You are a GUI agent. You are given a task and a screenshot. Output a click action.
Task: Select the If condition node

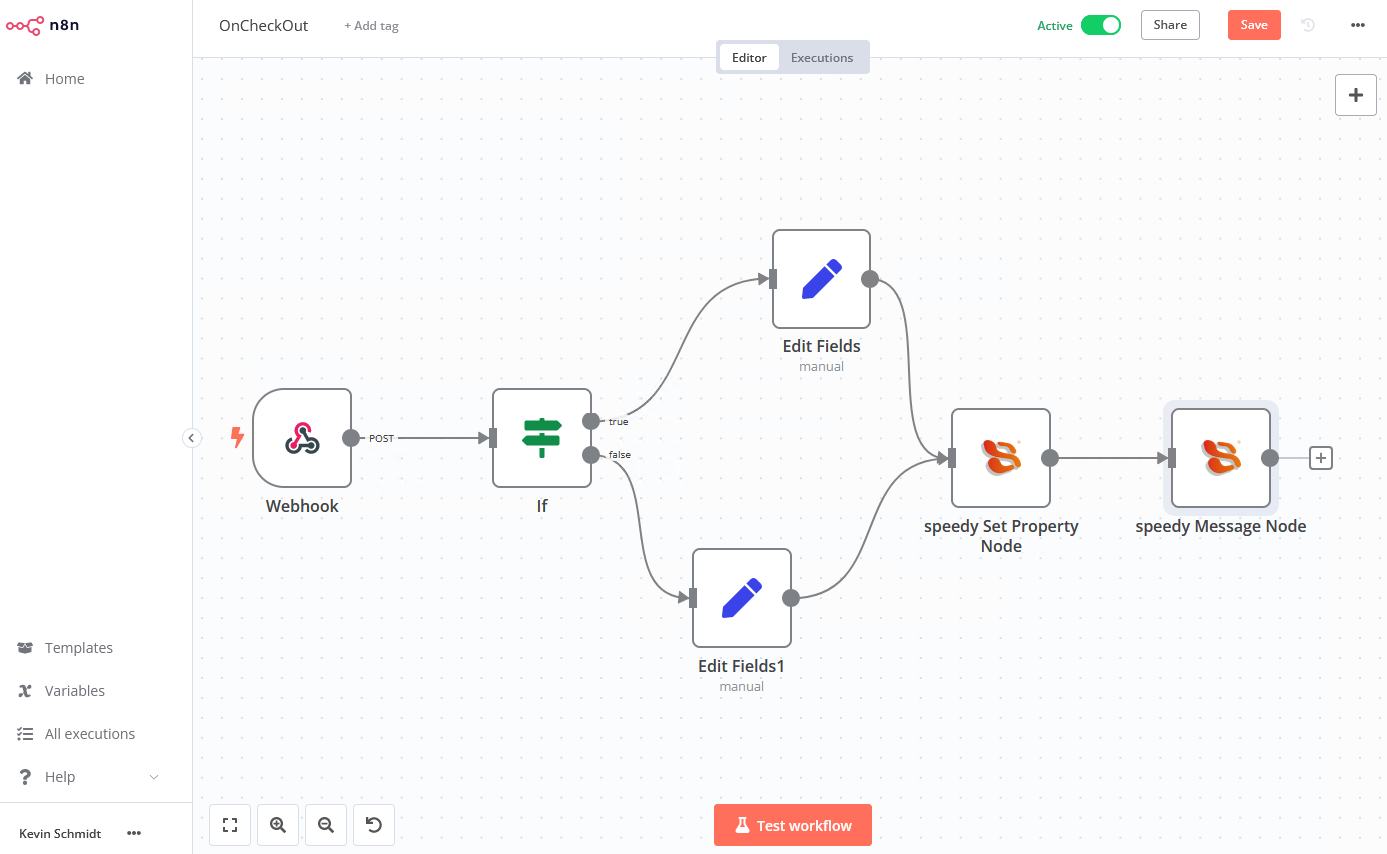(542, 438)
